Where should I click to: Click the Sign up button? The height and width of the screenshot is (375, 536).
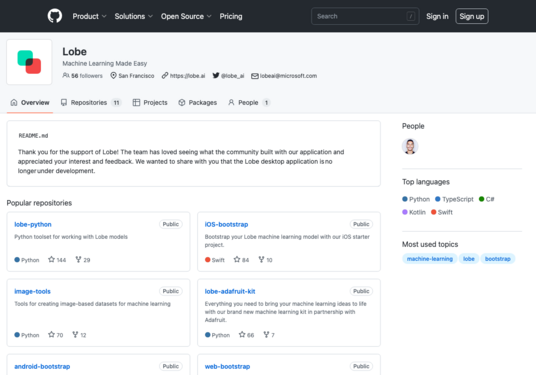point(472,16)
